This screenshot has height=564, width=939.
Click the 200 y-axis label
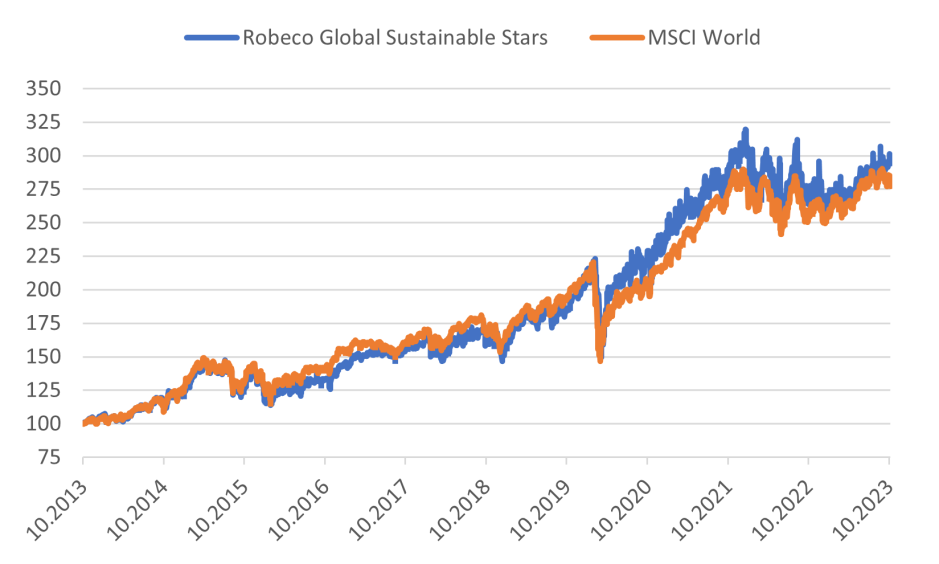point(43,290)
